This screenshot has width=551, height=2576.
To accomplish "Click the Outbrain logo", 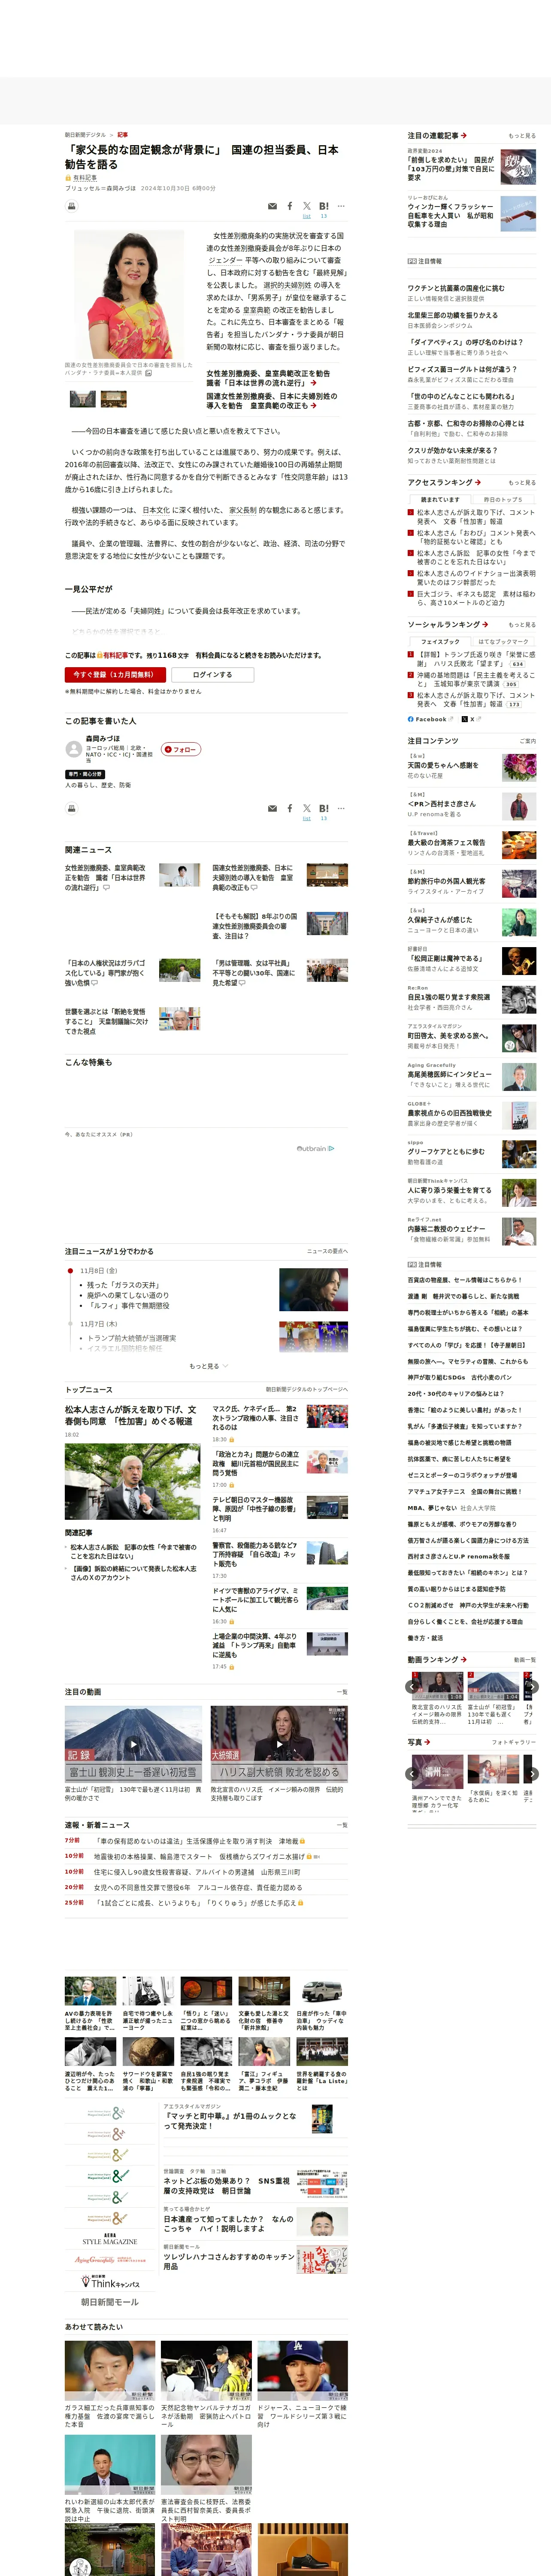I will click(x=315, y=1148).
